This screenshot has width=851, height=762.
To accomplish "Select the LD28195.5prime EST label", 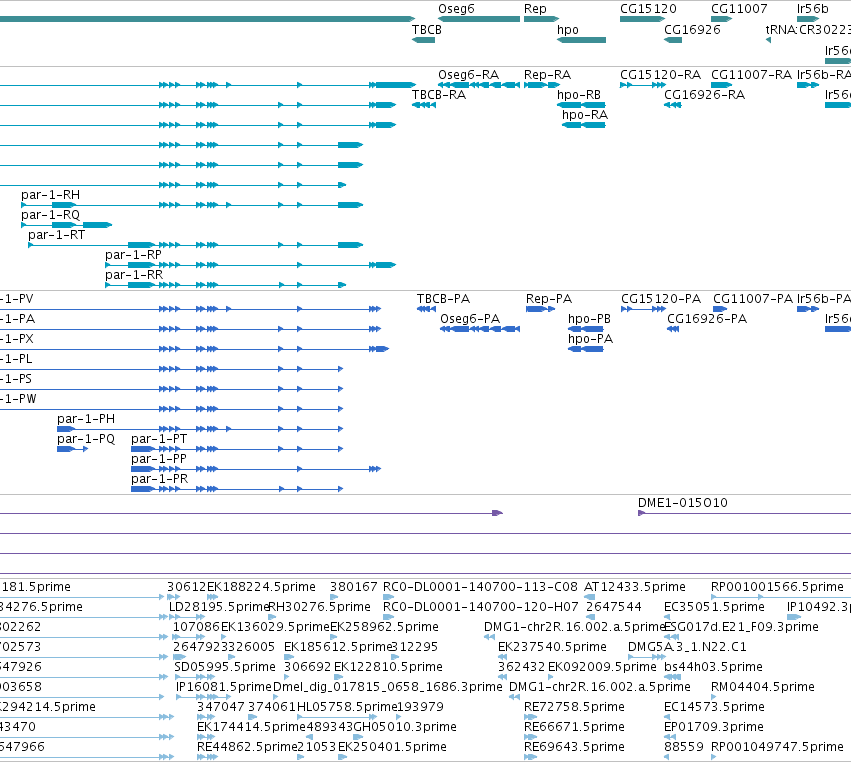I will (x=219, y=606).
